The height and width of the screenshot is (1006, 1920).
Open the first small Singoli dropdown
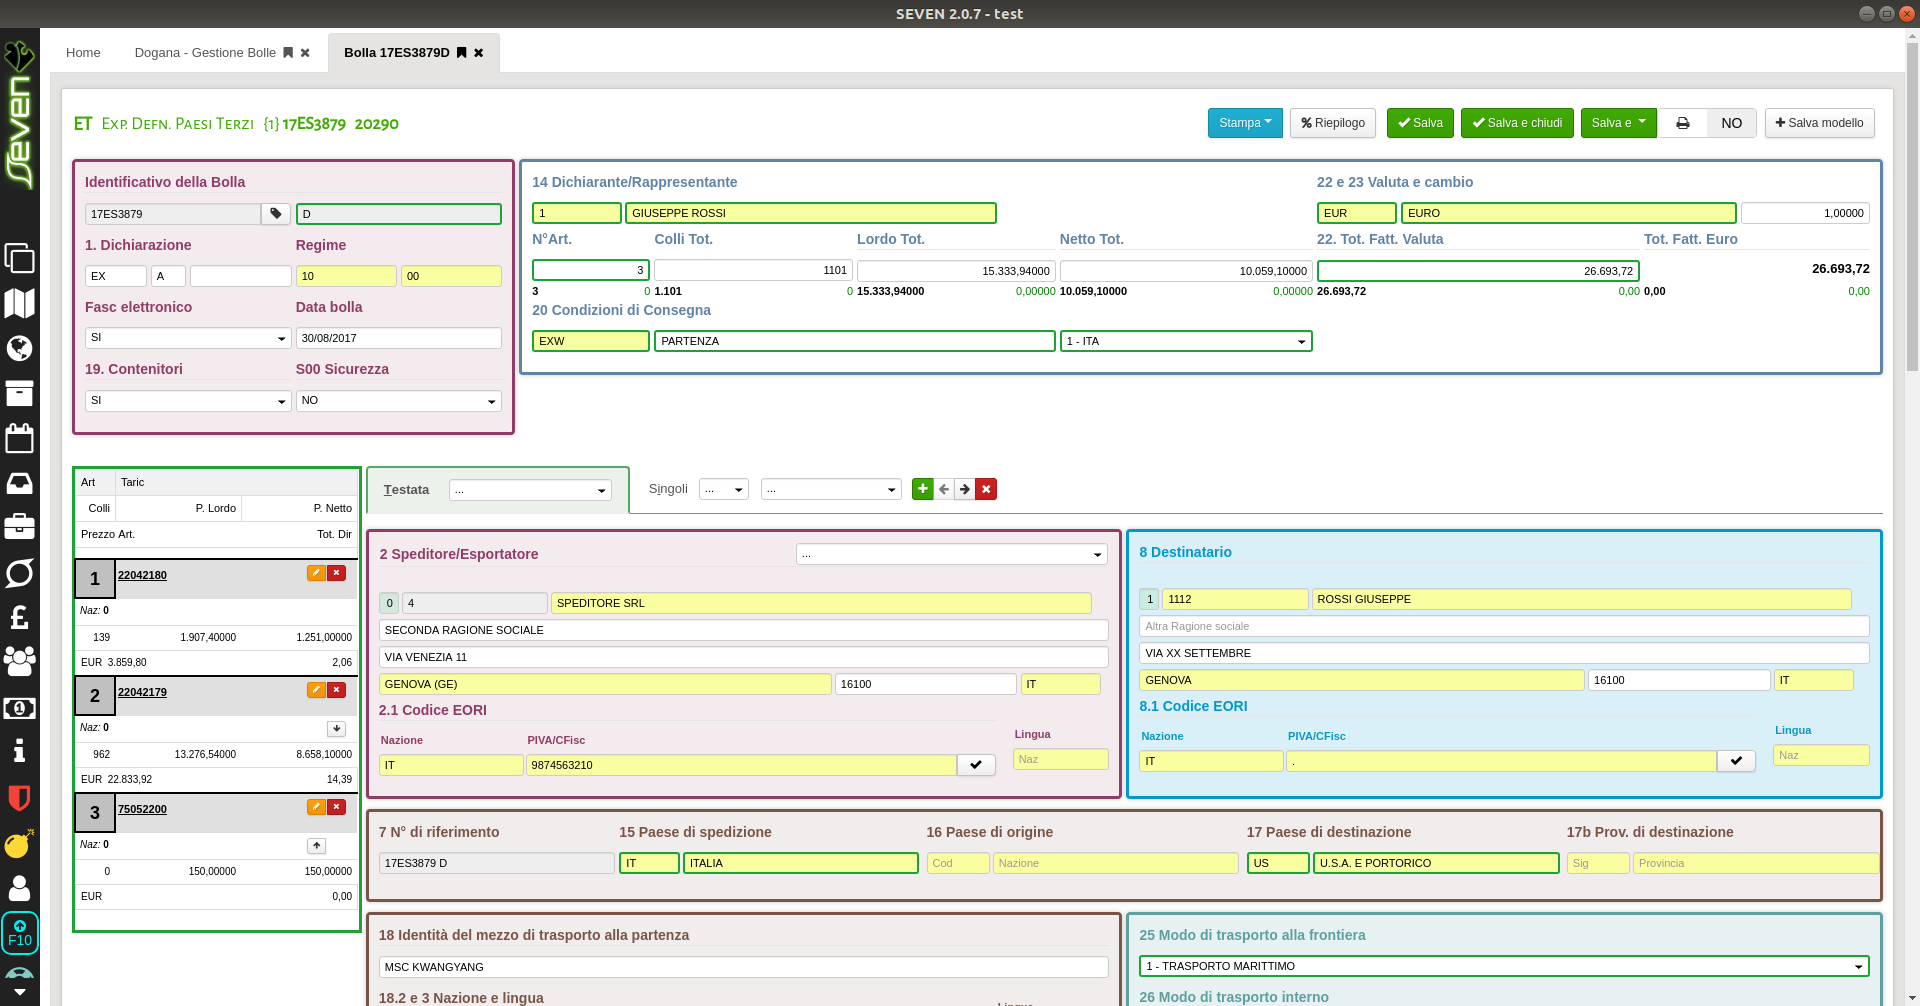[x=724, y=489]
